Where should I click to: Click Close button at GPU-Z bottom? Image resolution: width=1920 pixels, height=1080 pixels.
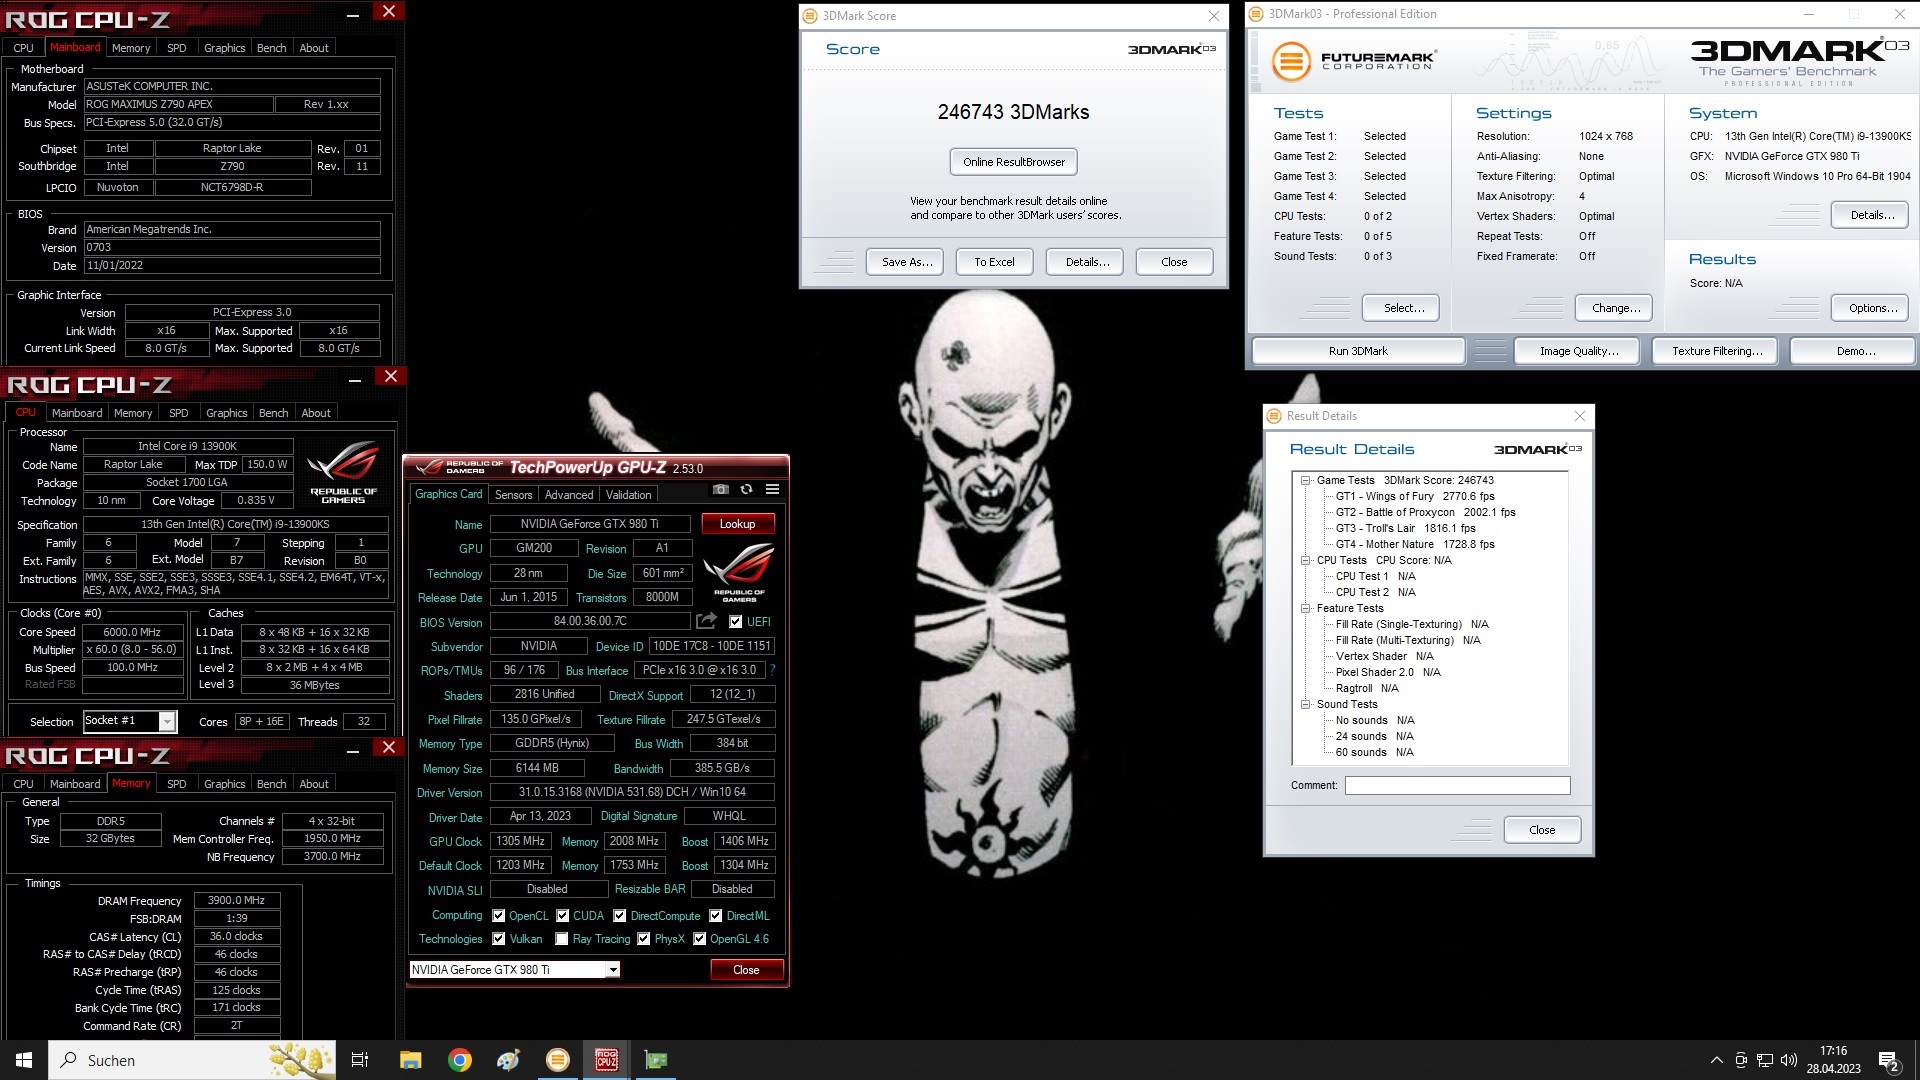point(746,970)
